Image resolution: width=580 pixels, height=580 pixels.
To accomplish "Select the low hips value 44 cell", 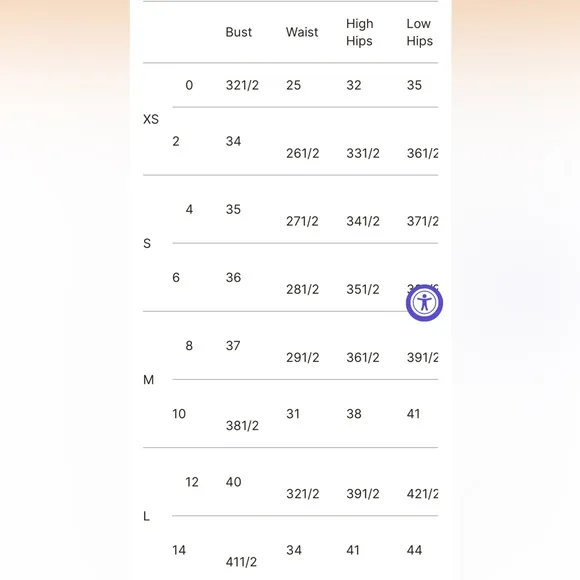I will 414,550.
